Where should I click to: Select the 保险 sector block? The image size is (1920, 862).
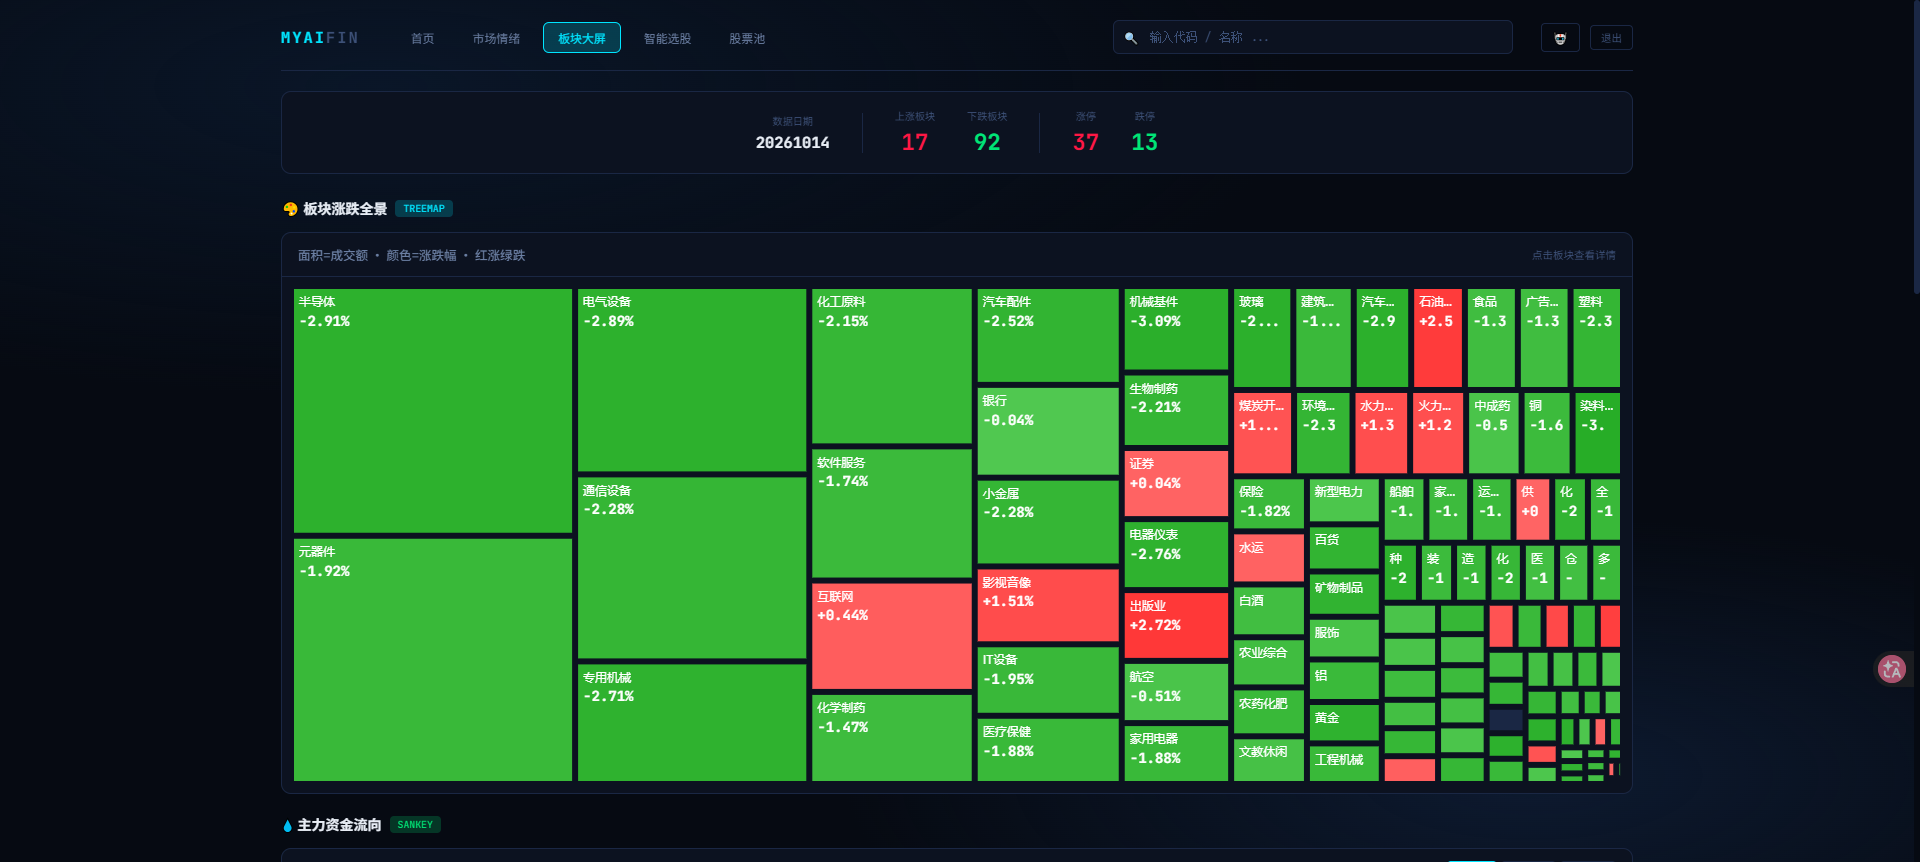[x=1269, y=504]
